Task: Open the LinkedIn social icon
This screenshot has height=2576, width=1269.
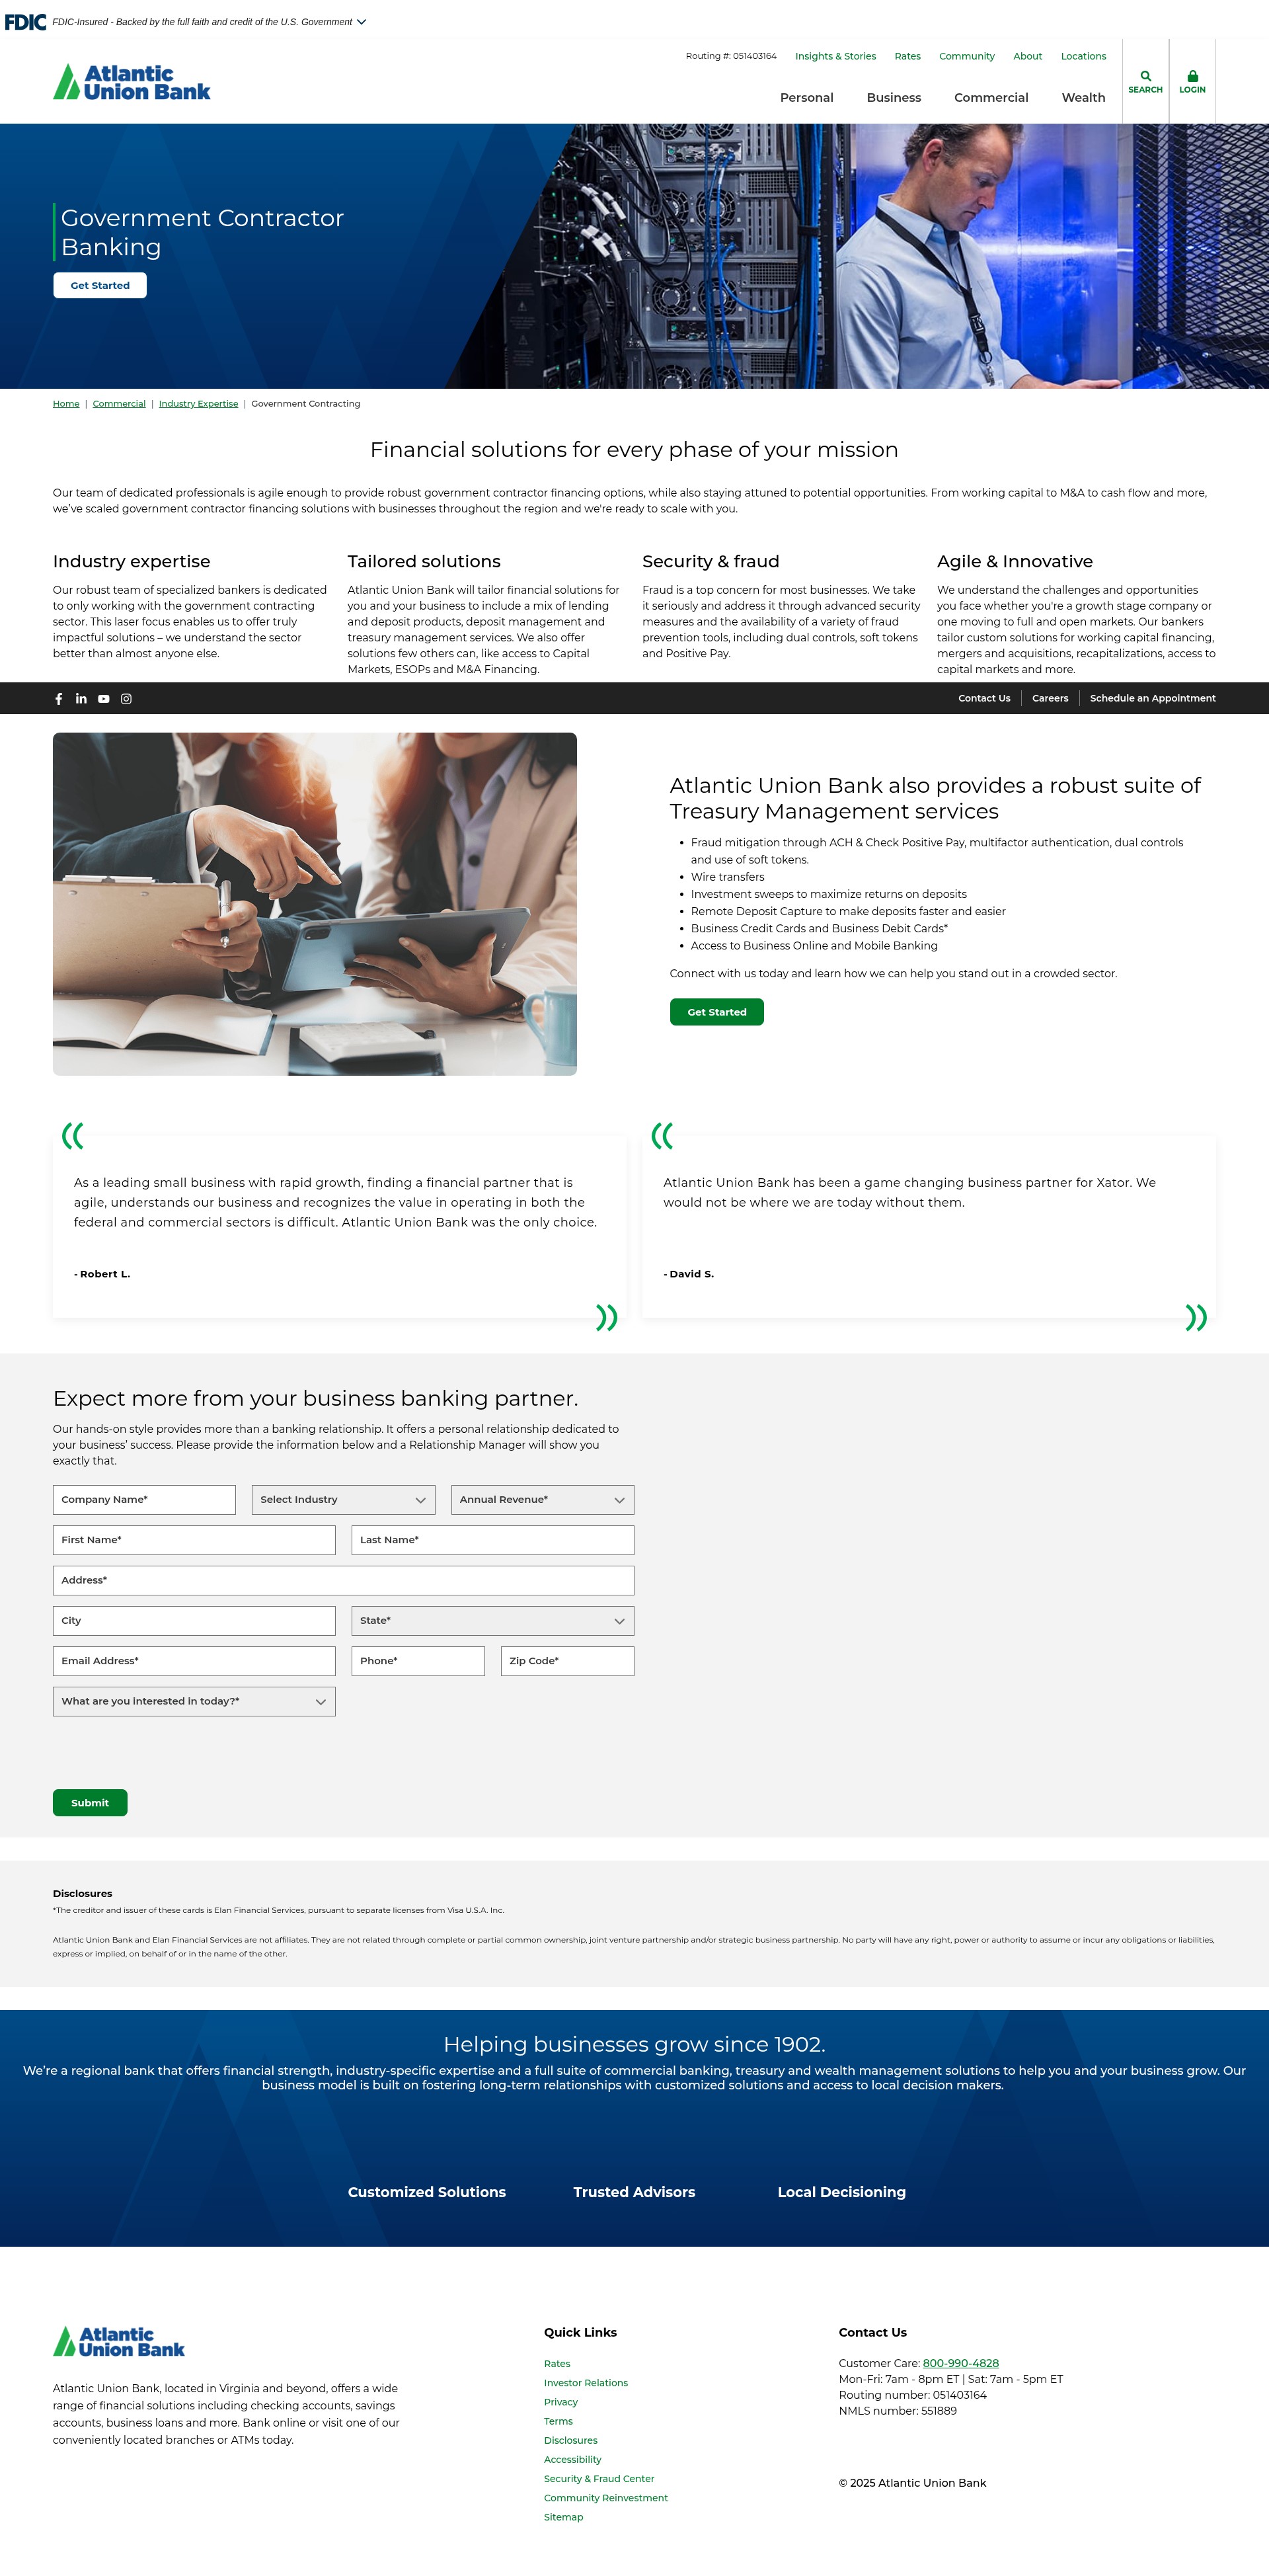Action: [81, 699]
